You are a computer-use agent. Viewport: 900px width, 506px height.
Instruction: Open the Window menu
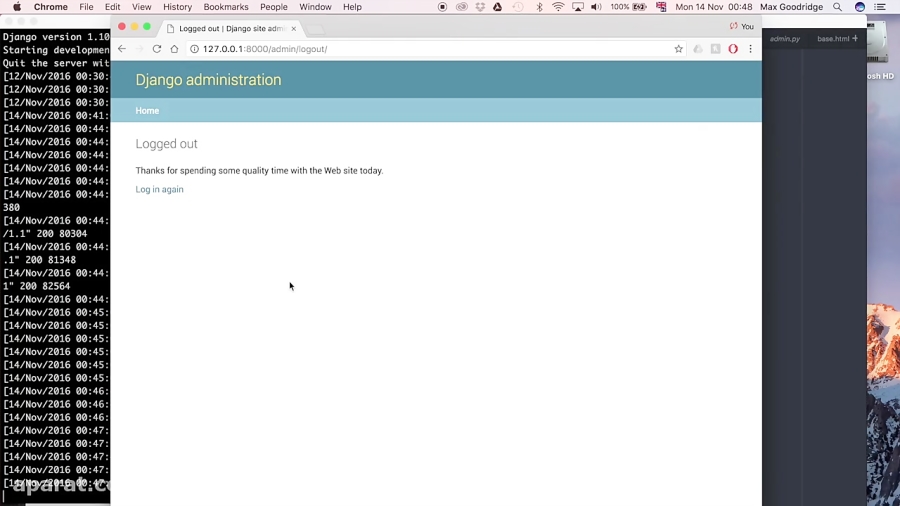coord(315,7)
